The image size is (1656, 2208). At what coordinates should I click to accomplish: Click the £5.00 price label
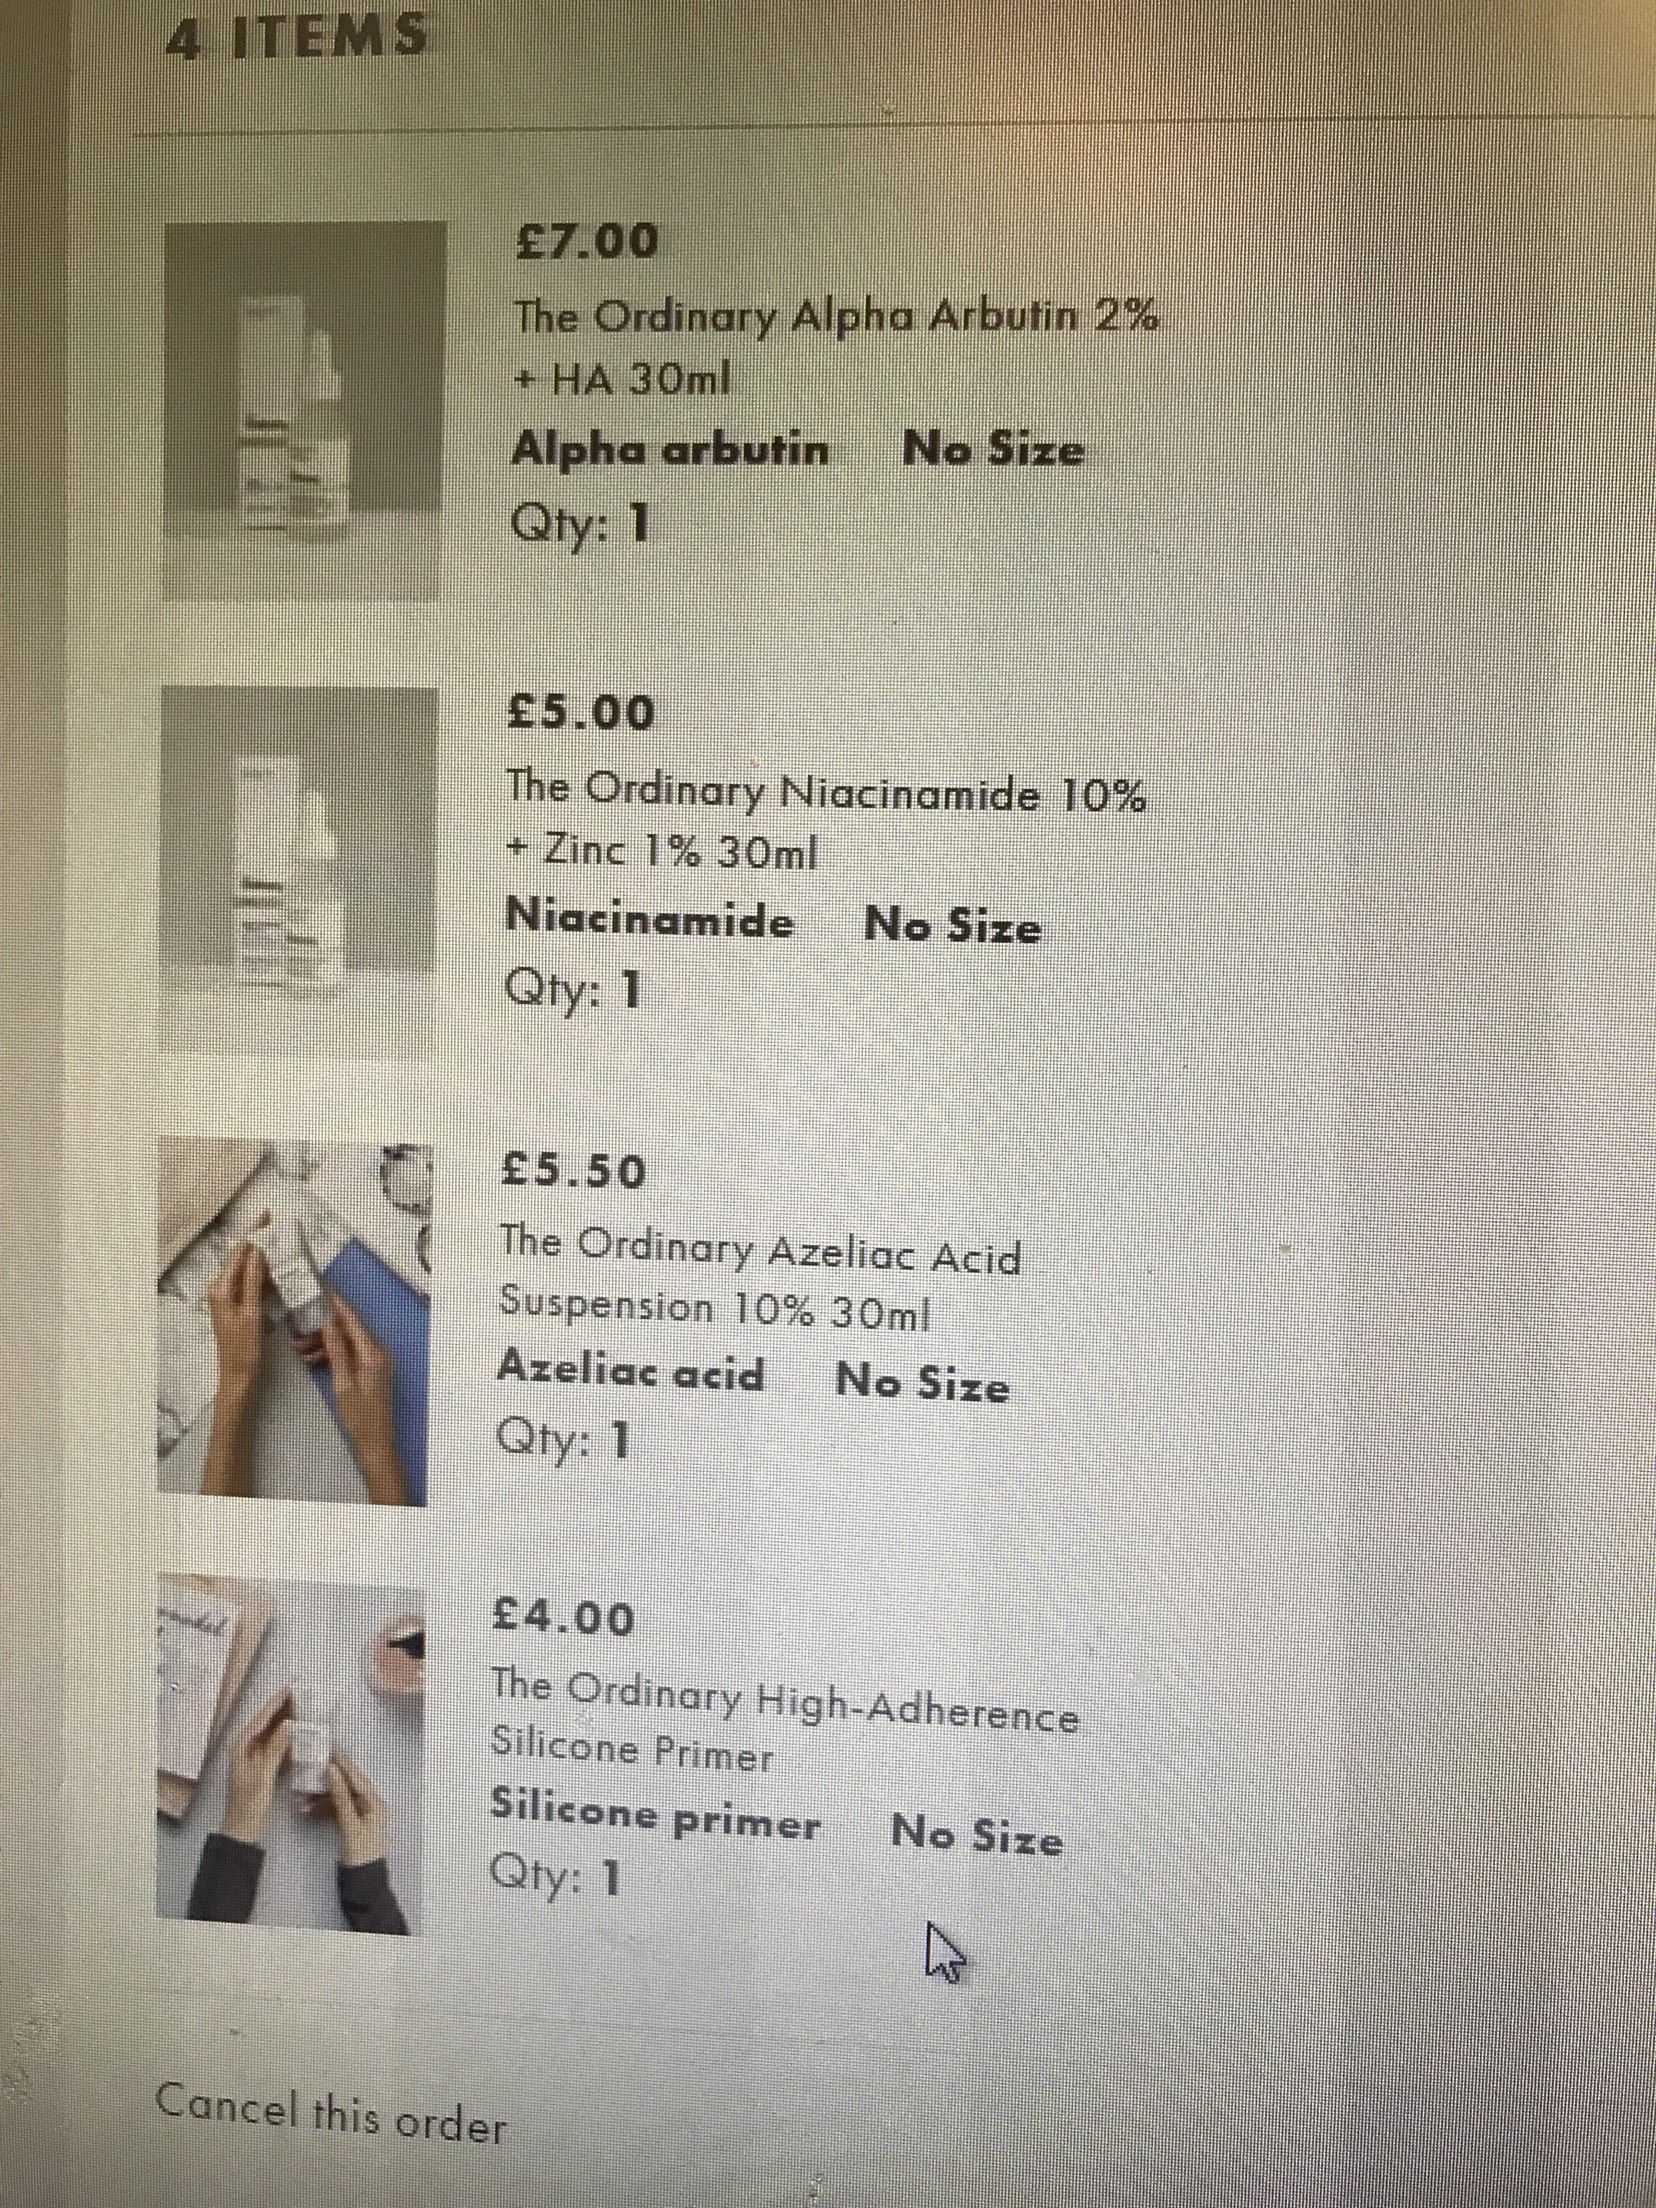coord(581,712)
